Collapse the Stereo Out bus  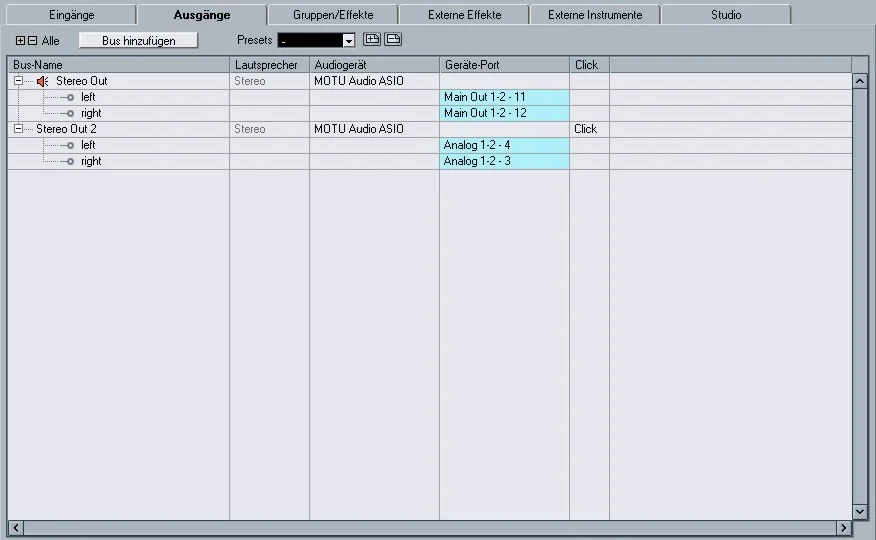click(x=18, y=81)
